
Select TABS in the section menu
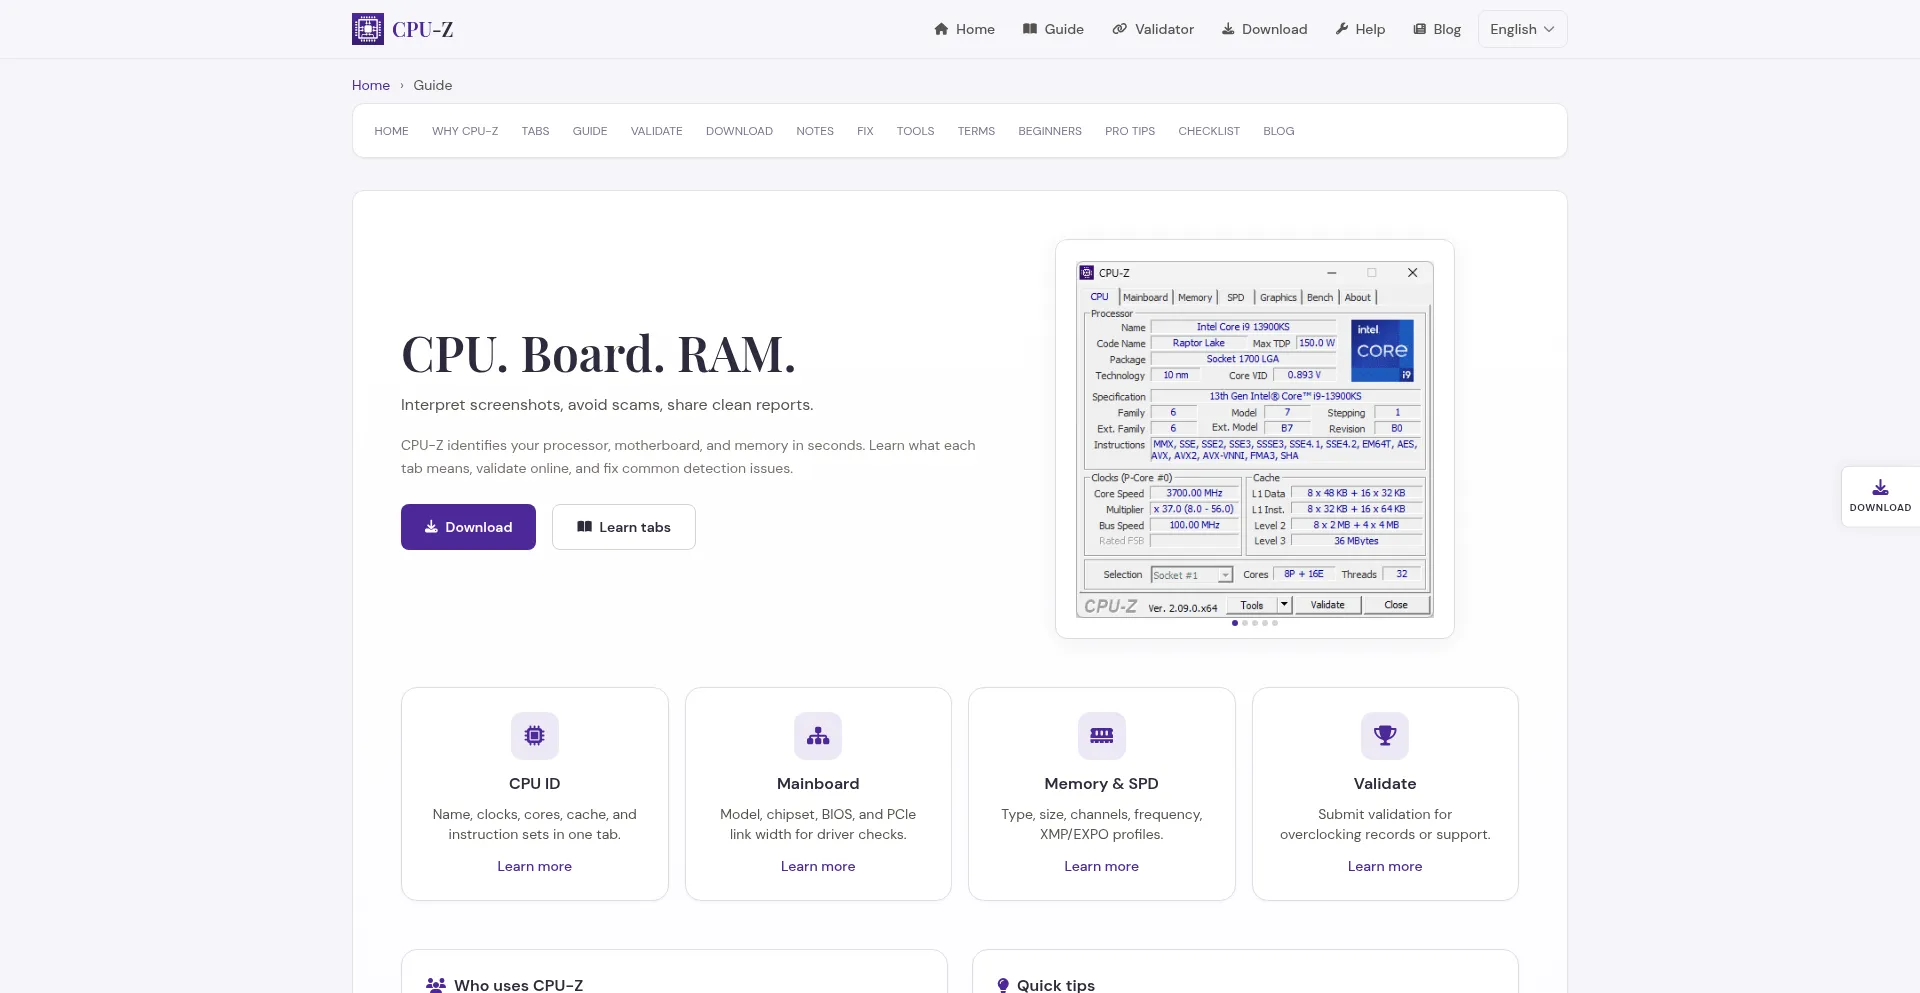tap(535, 131)
